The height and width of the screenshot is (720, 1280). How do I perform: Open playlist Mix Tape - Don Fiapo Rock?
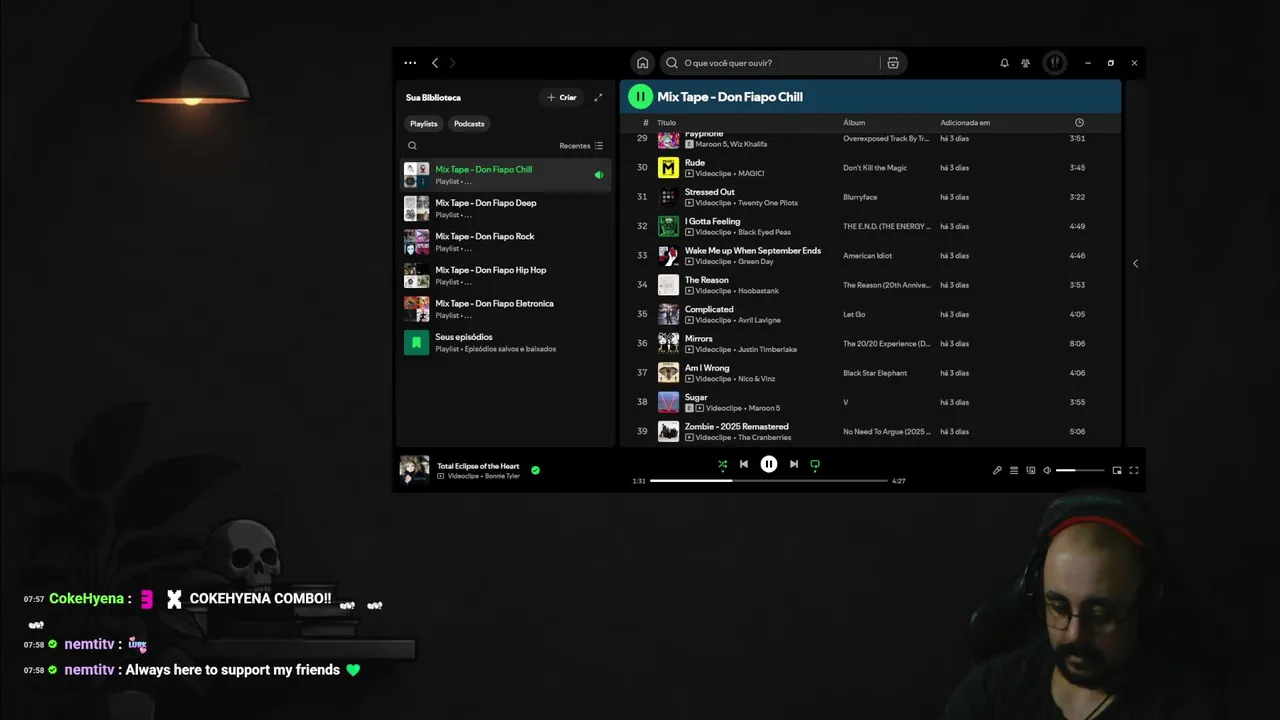(506, 242)
